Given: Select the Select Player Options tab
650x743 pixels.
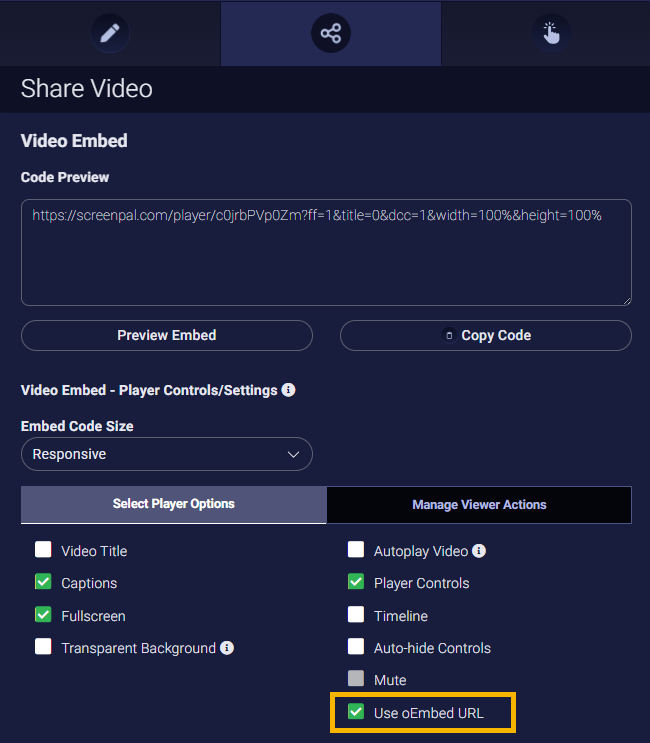Looking at the screenshot, I should click(x=173, y=504).
